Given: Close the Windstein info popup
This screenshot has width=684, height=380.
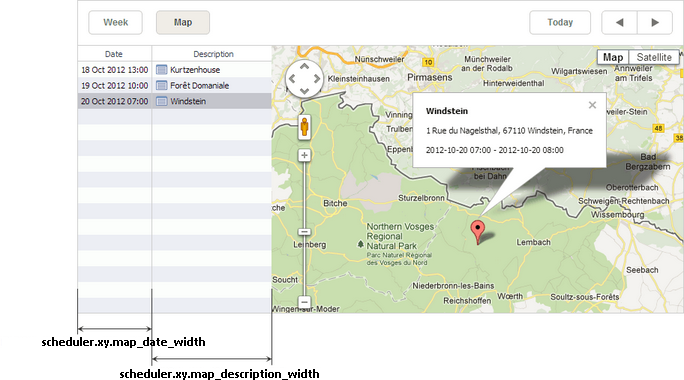Looking at the screenshot, I should tap(592, 105).
